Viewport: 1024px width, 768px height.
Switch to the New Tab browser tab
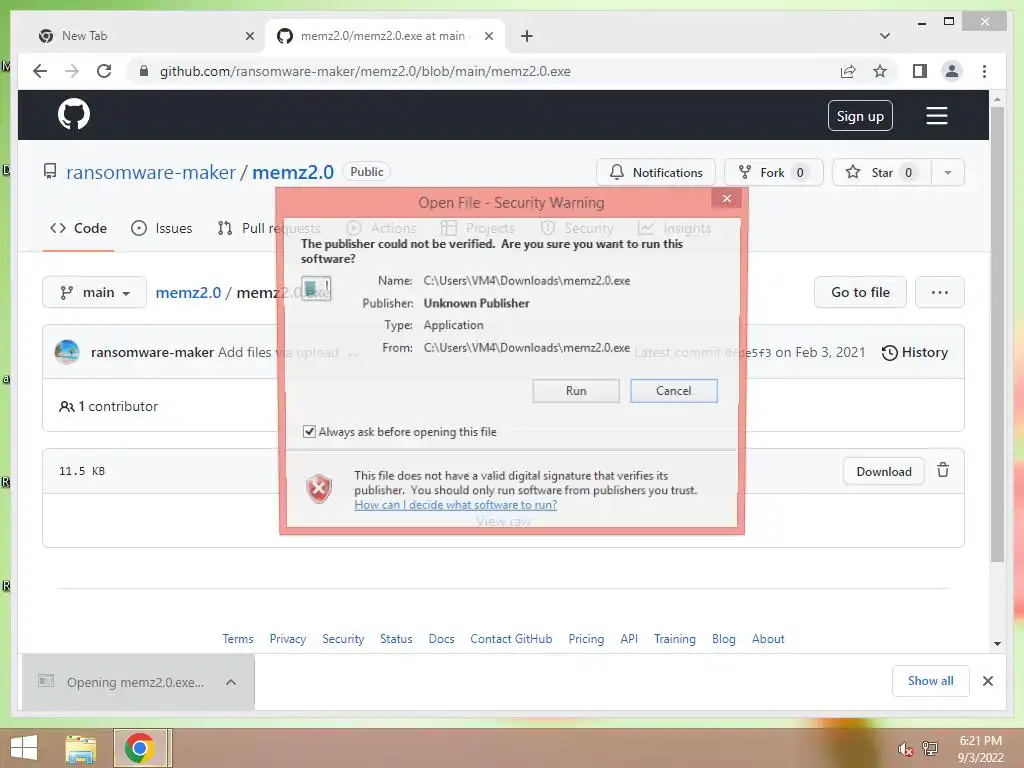pyautogui.click(x=145, y=36)
